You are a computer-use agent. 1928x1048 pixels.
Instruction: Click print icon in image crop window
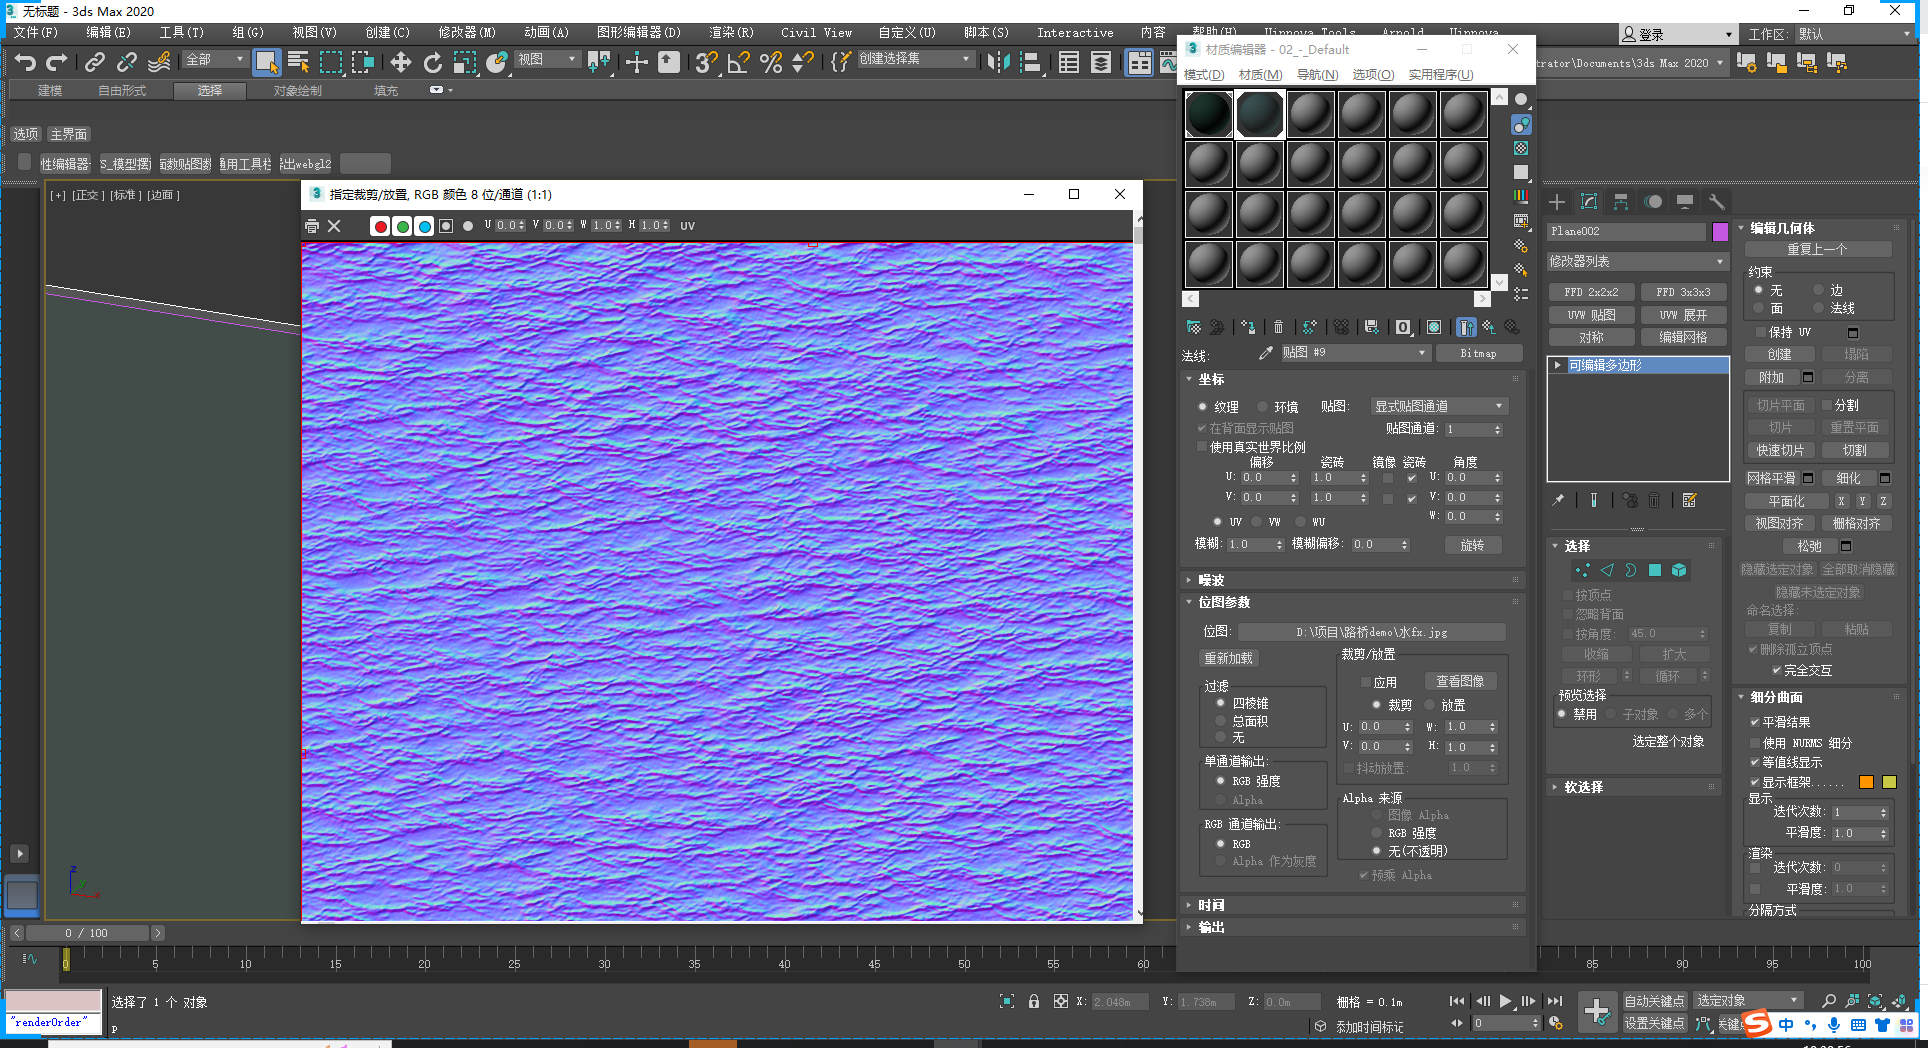312,226
